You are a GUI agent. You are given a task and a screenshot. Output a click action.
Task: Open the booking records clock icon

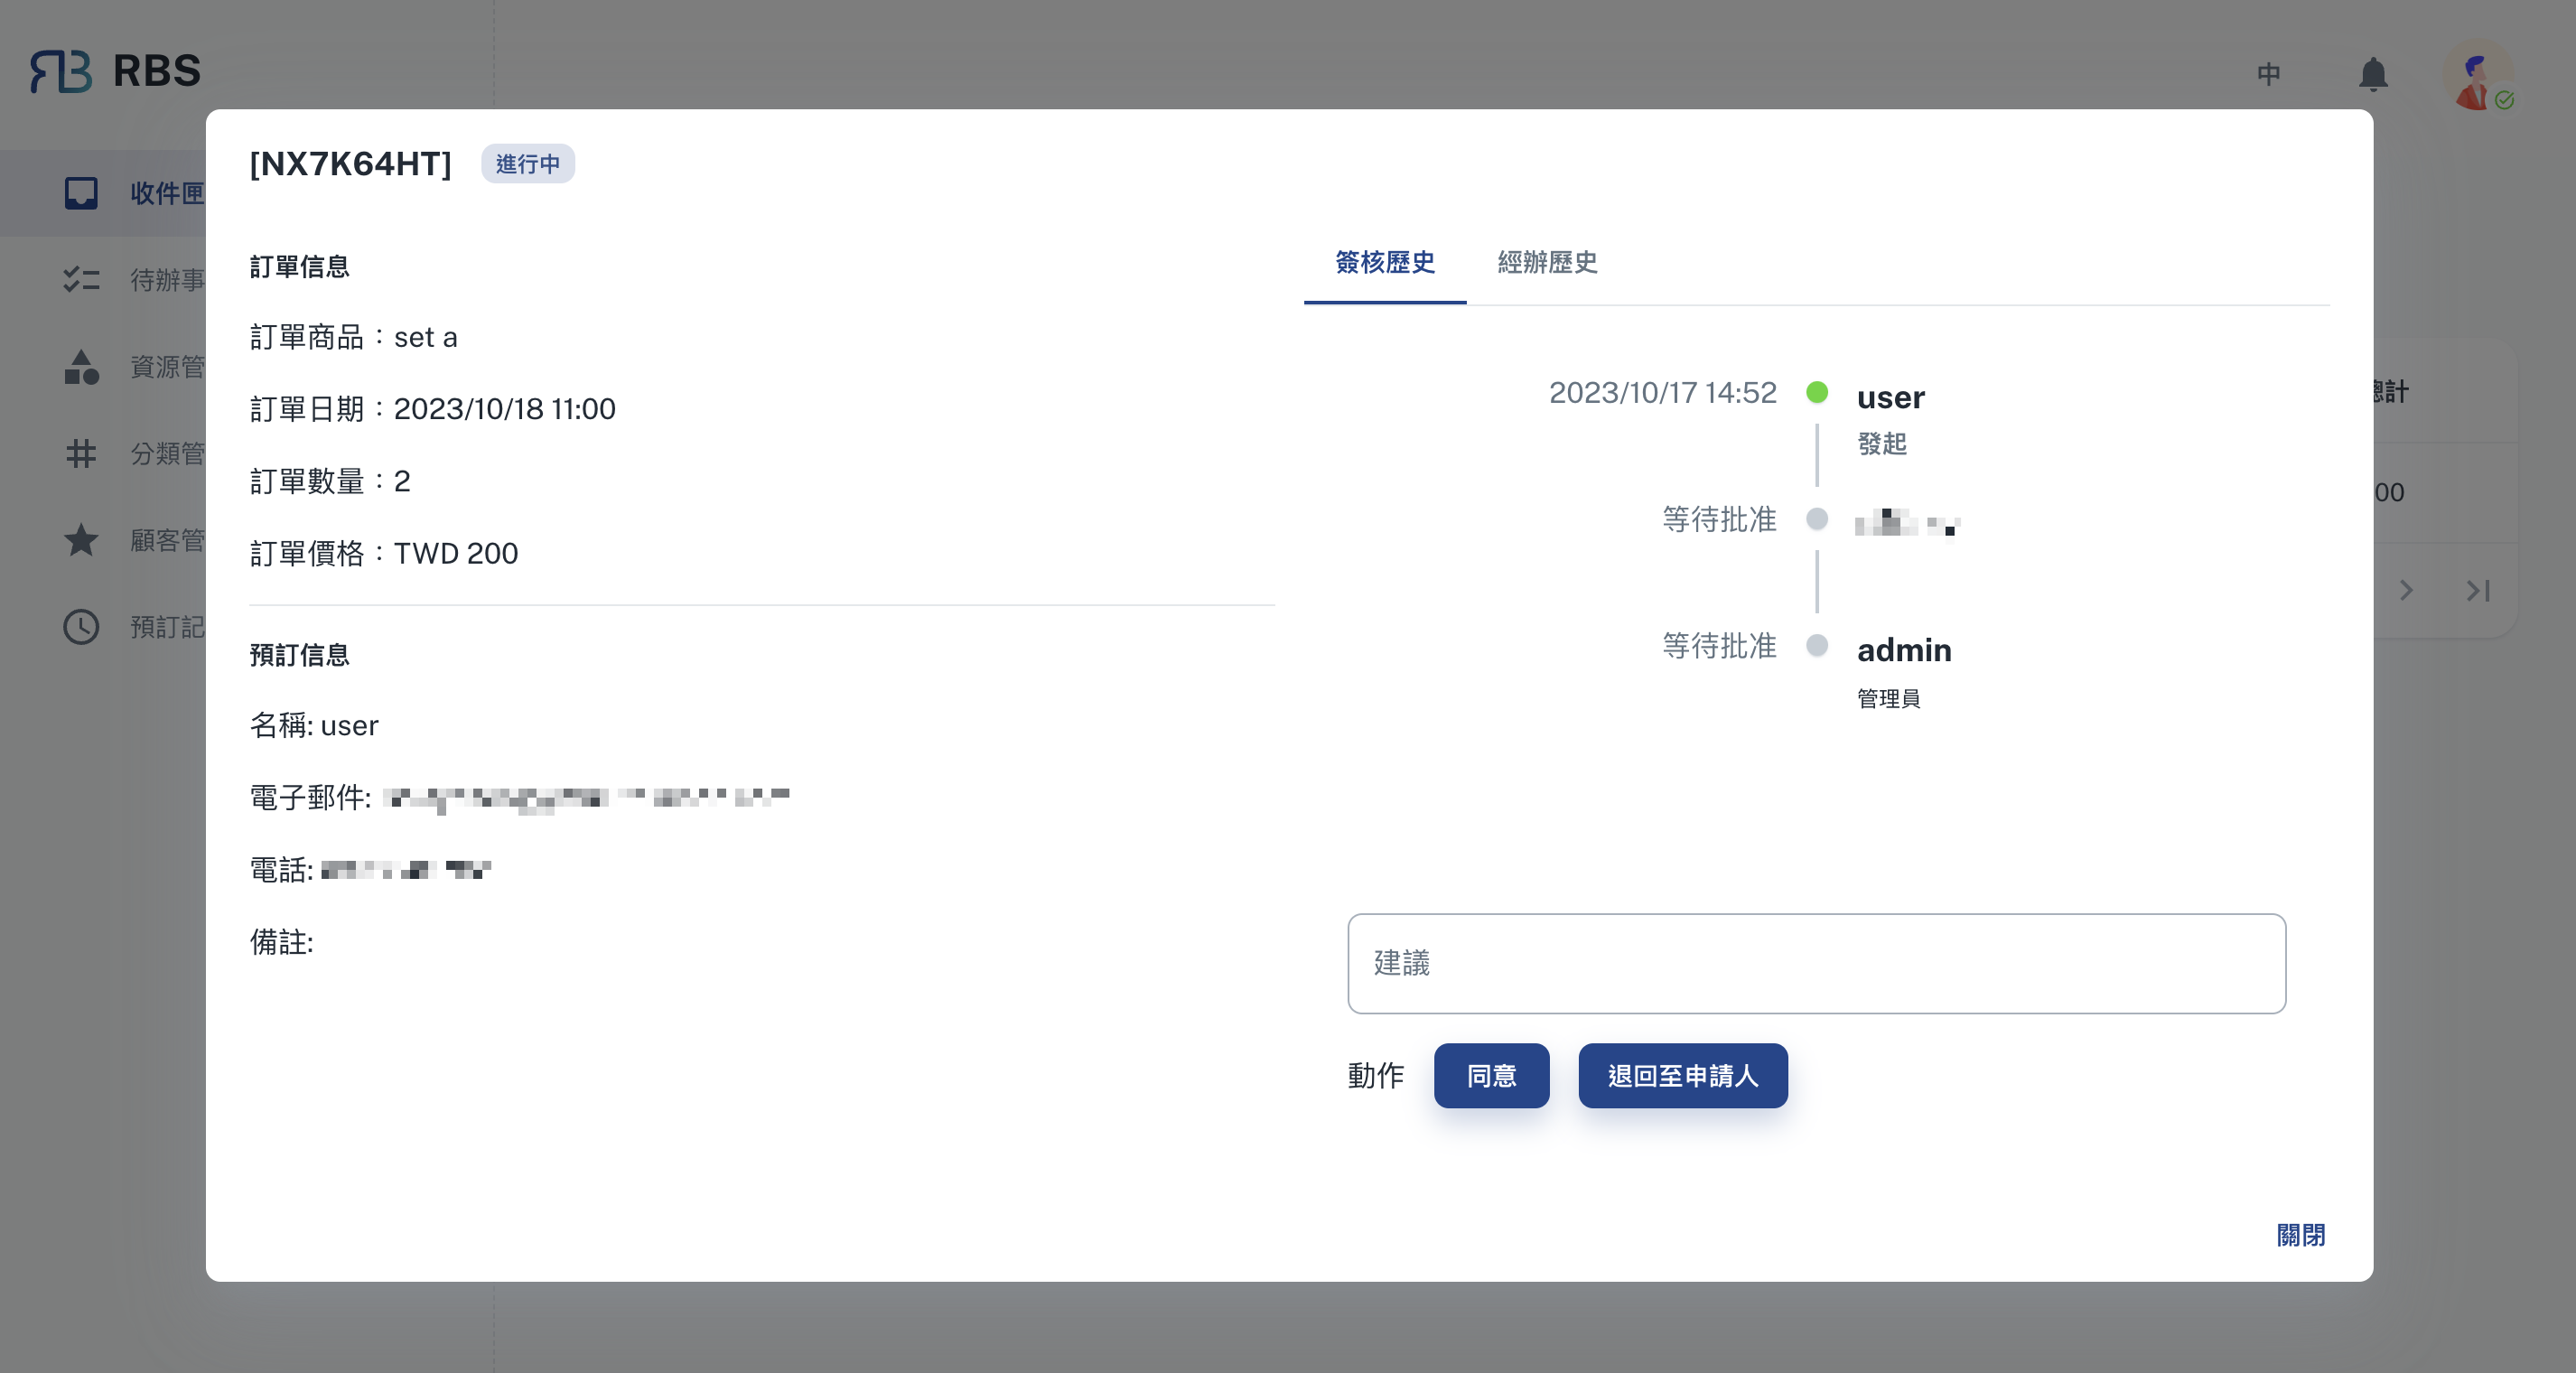tap(81, 627)
